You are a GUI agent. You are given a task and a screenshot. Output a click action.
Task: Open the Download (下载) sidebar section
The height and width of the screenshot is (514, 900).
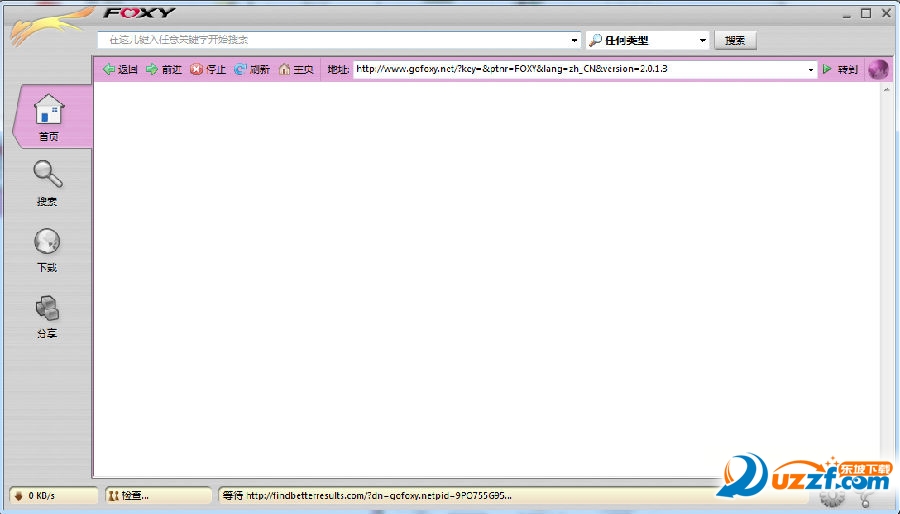tap(47, 250)
